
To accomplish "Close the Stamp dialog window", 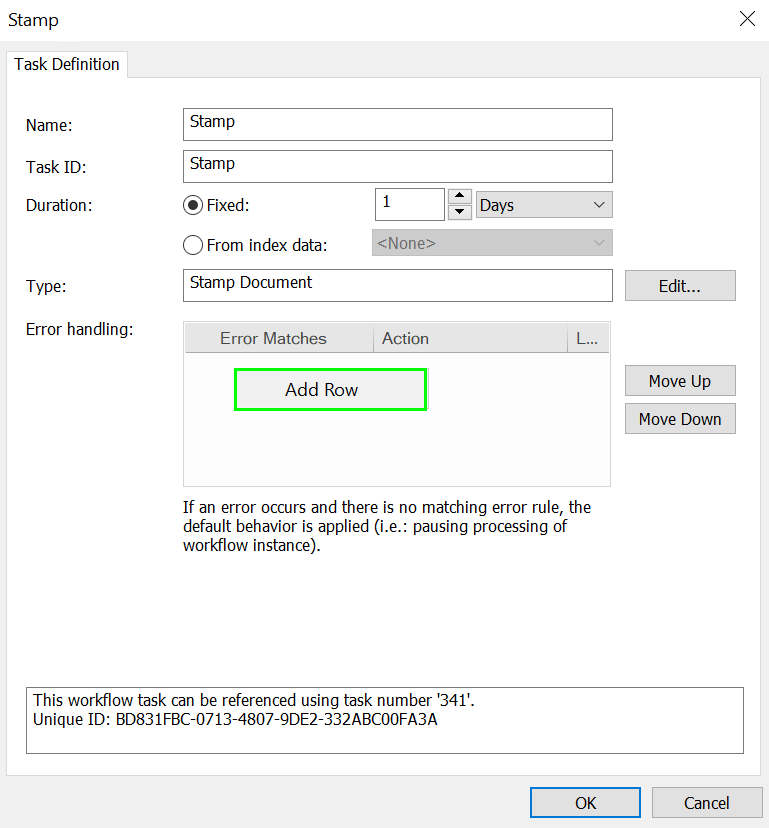I will click(747, 19).
